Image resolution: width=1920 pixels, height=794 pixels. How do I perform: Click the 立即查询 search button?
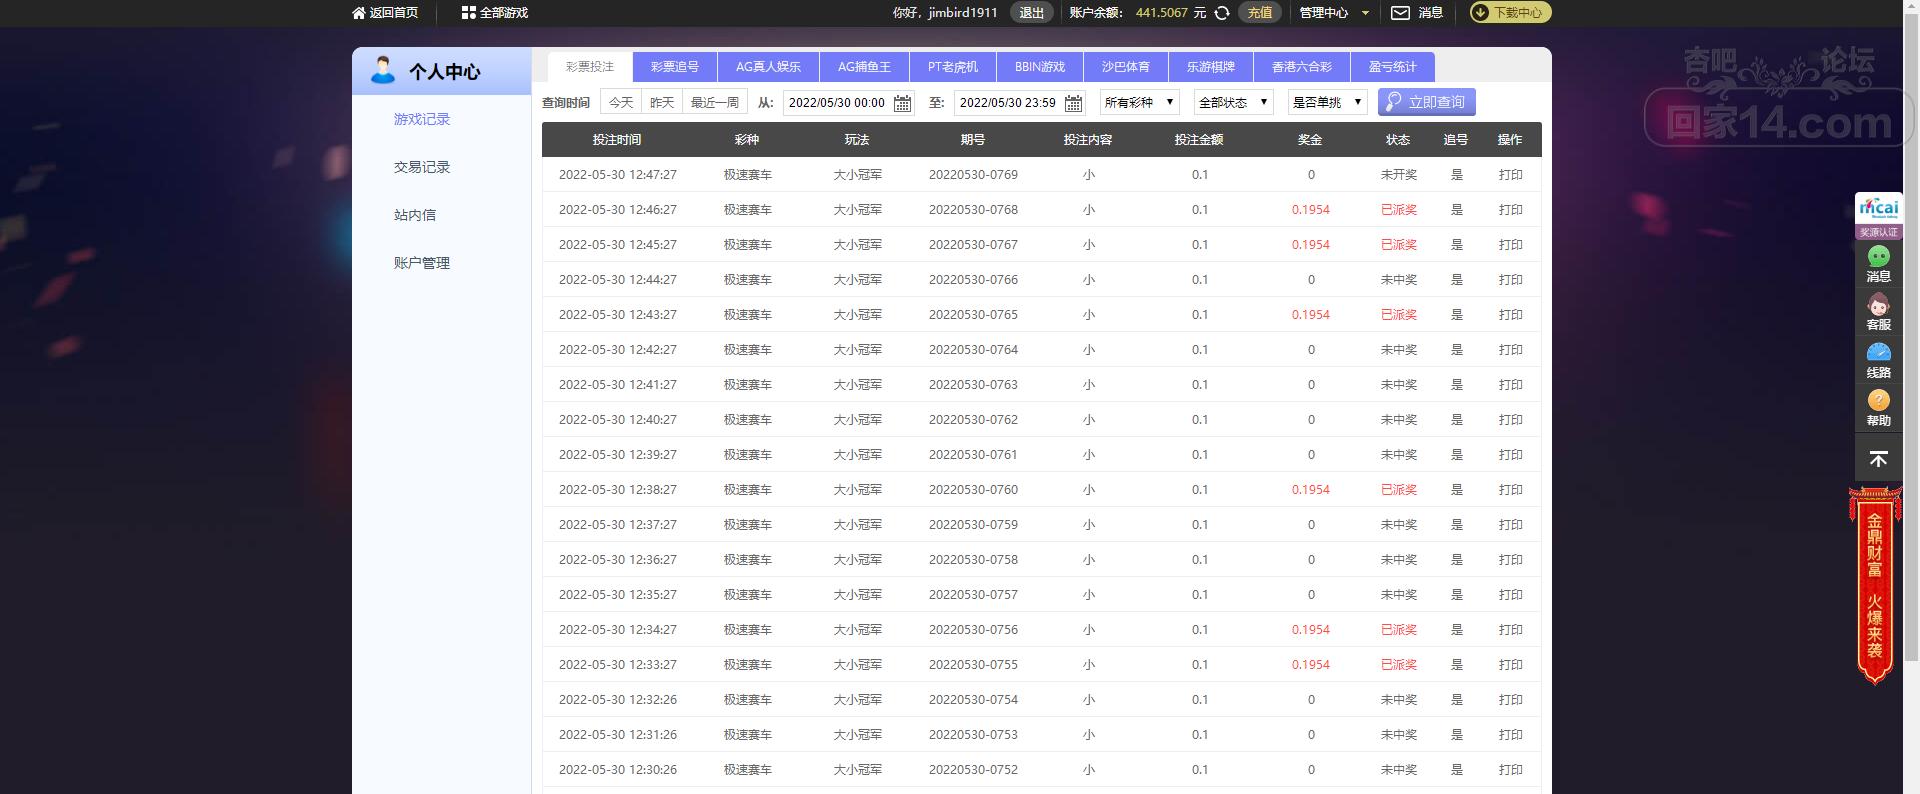pos(1426,102)
